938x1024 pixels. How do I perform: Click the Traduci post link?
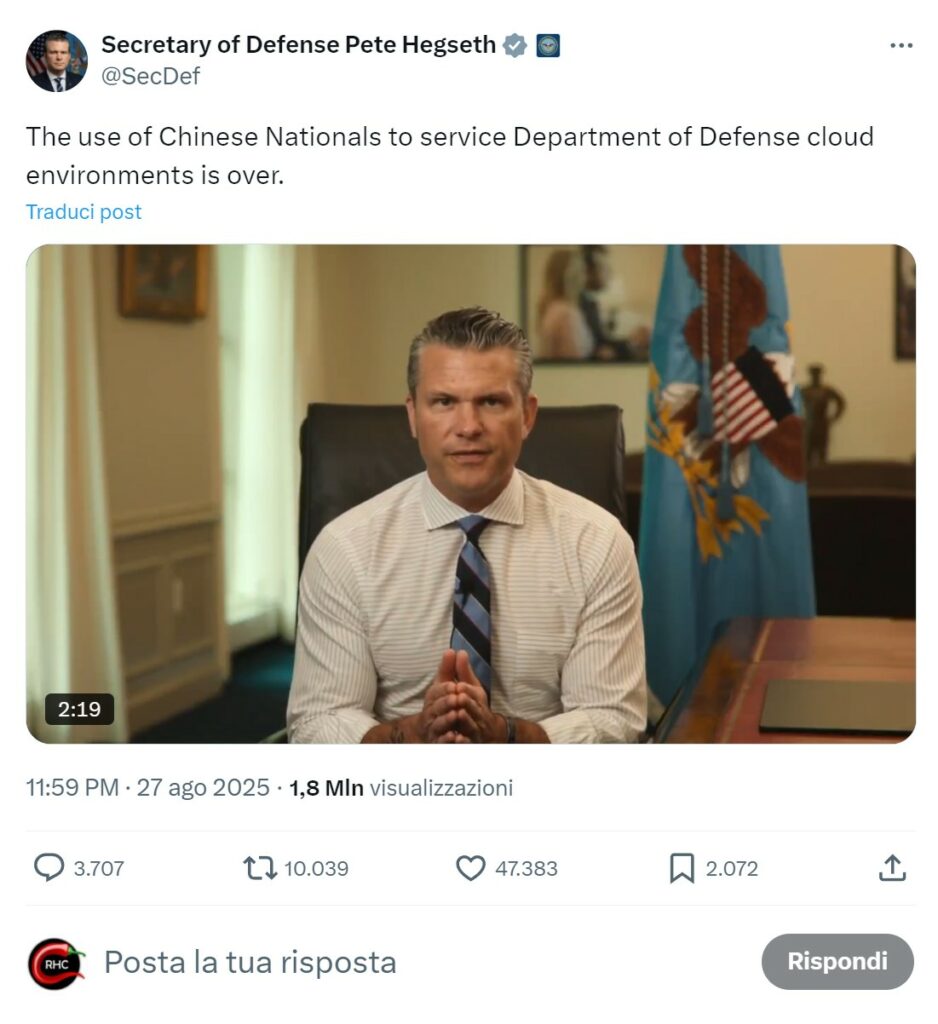click(84, 212)
